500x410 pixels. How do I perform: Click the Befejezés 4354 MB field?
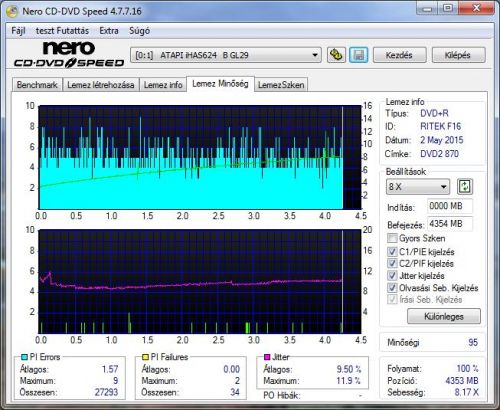[x=450, y=224]
